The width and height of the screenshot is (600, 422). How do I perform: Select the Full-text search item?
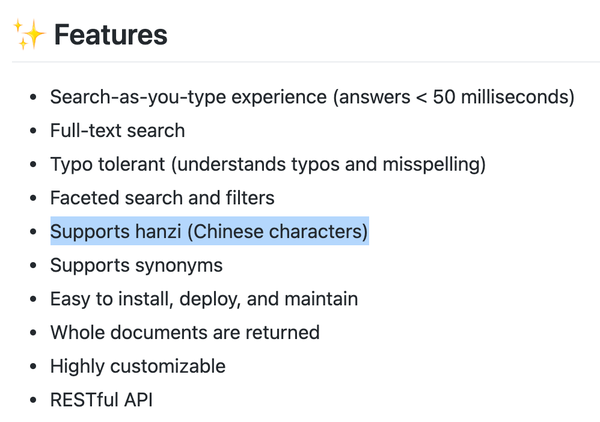[x=117, y=130]
